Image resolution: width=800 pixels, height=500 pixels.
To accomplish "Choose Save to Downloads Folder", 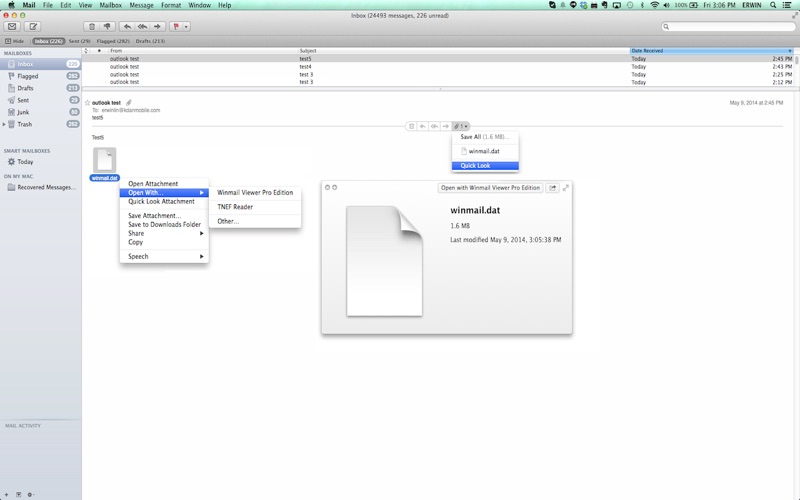I will [164, 224].
